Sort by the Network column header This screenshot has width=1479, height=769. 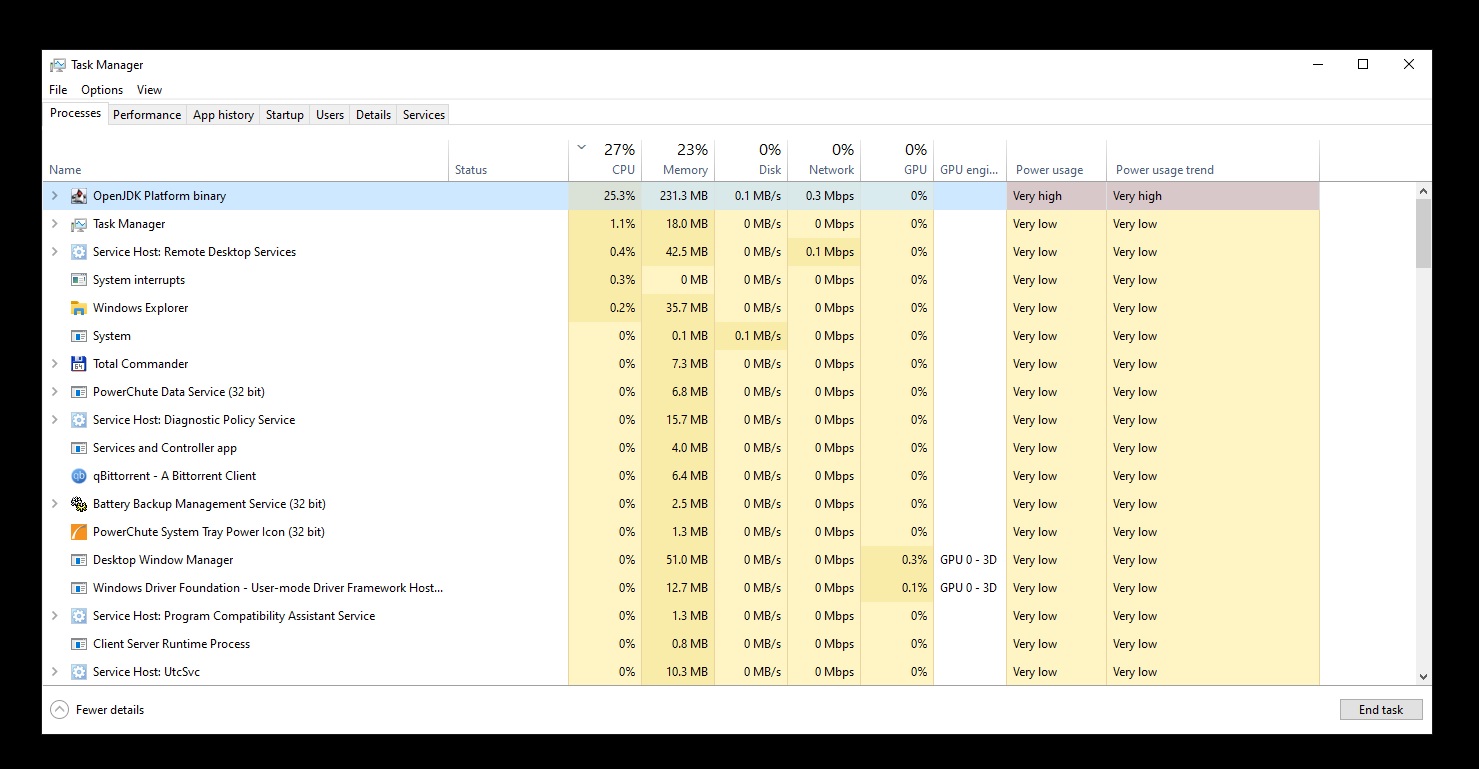pos(824,160)
